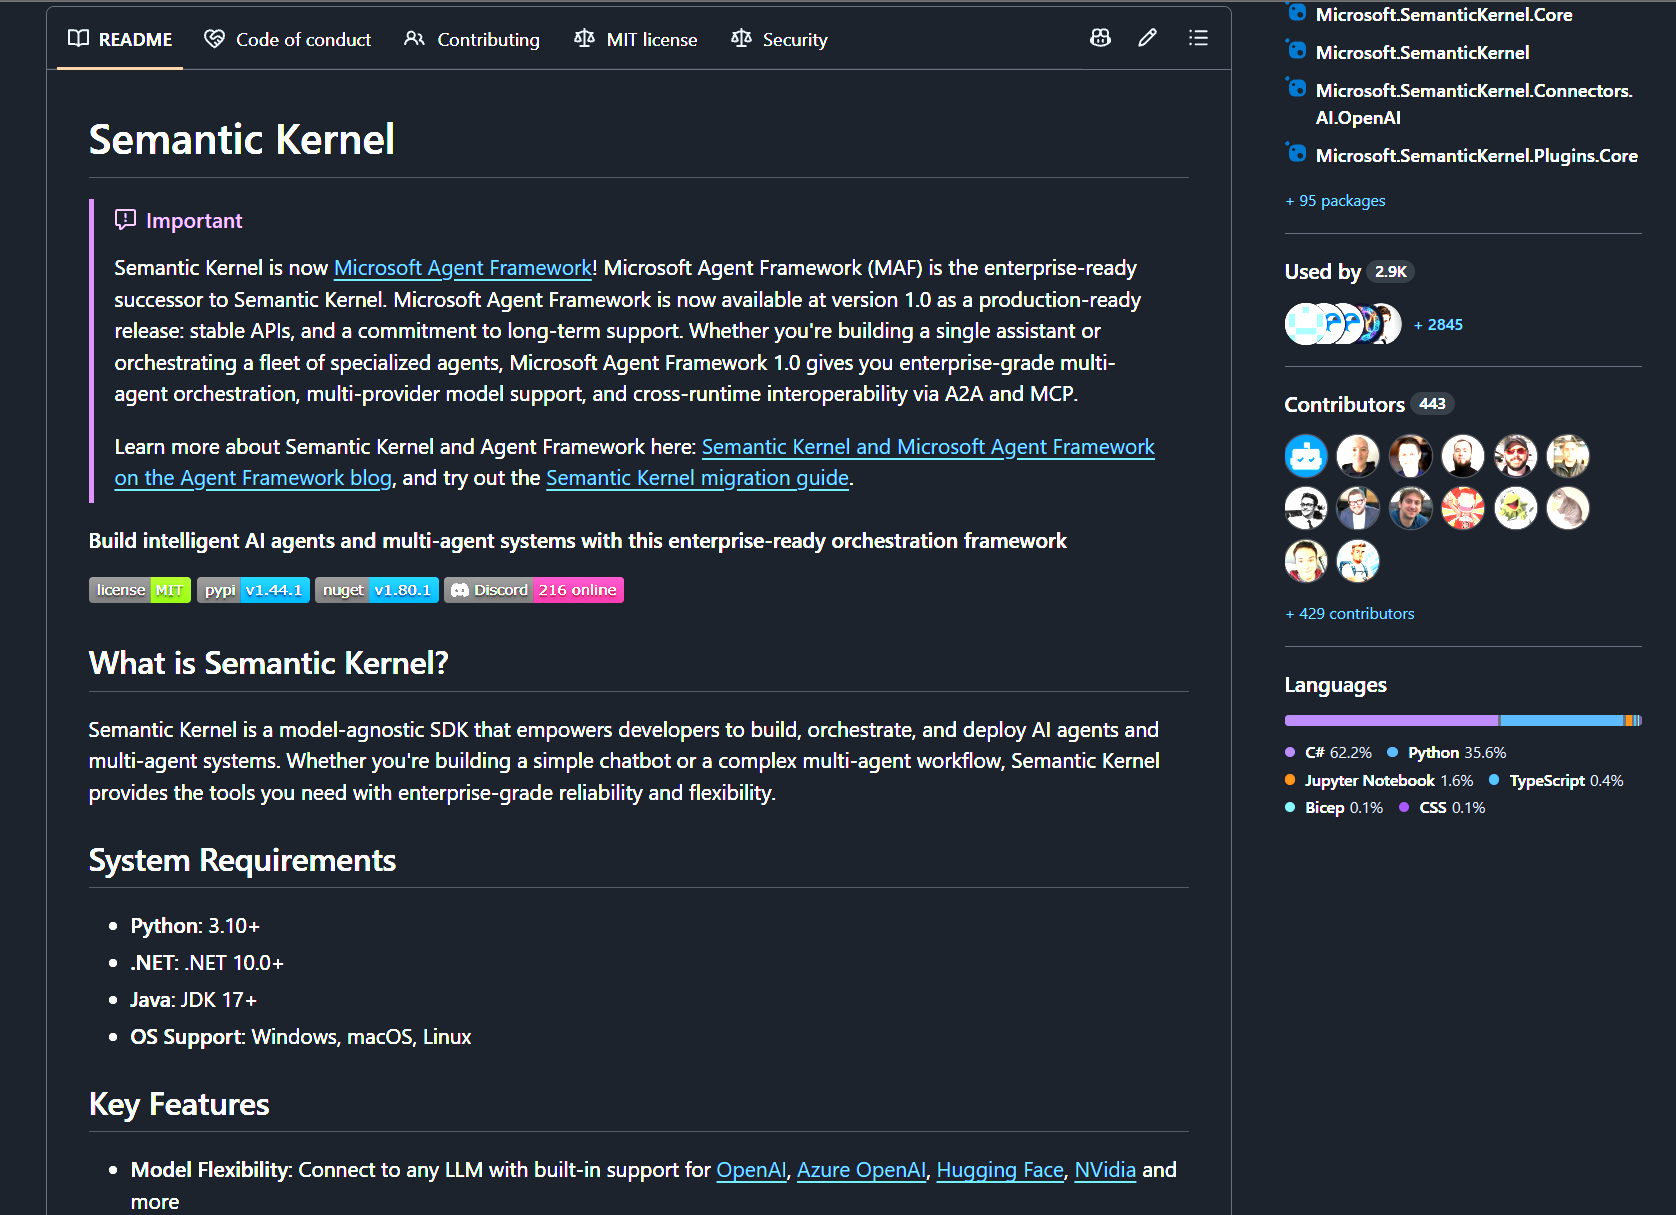The height and width of the screenshot is (1215, 1676).
Task: Open the NVidia link
Action: click(1105, 1170)
